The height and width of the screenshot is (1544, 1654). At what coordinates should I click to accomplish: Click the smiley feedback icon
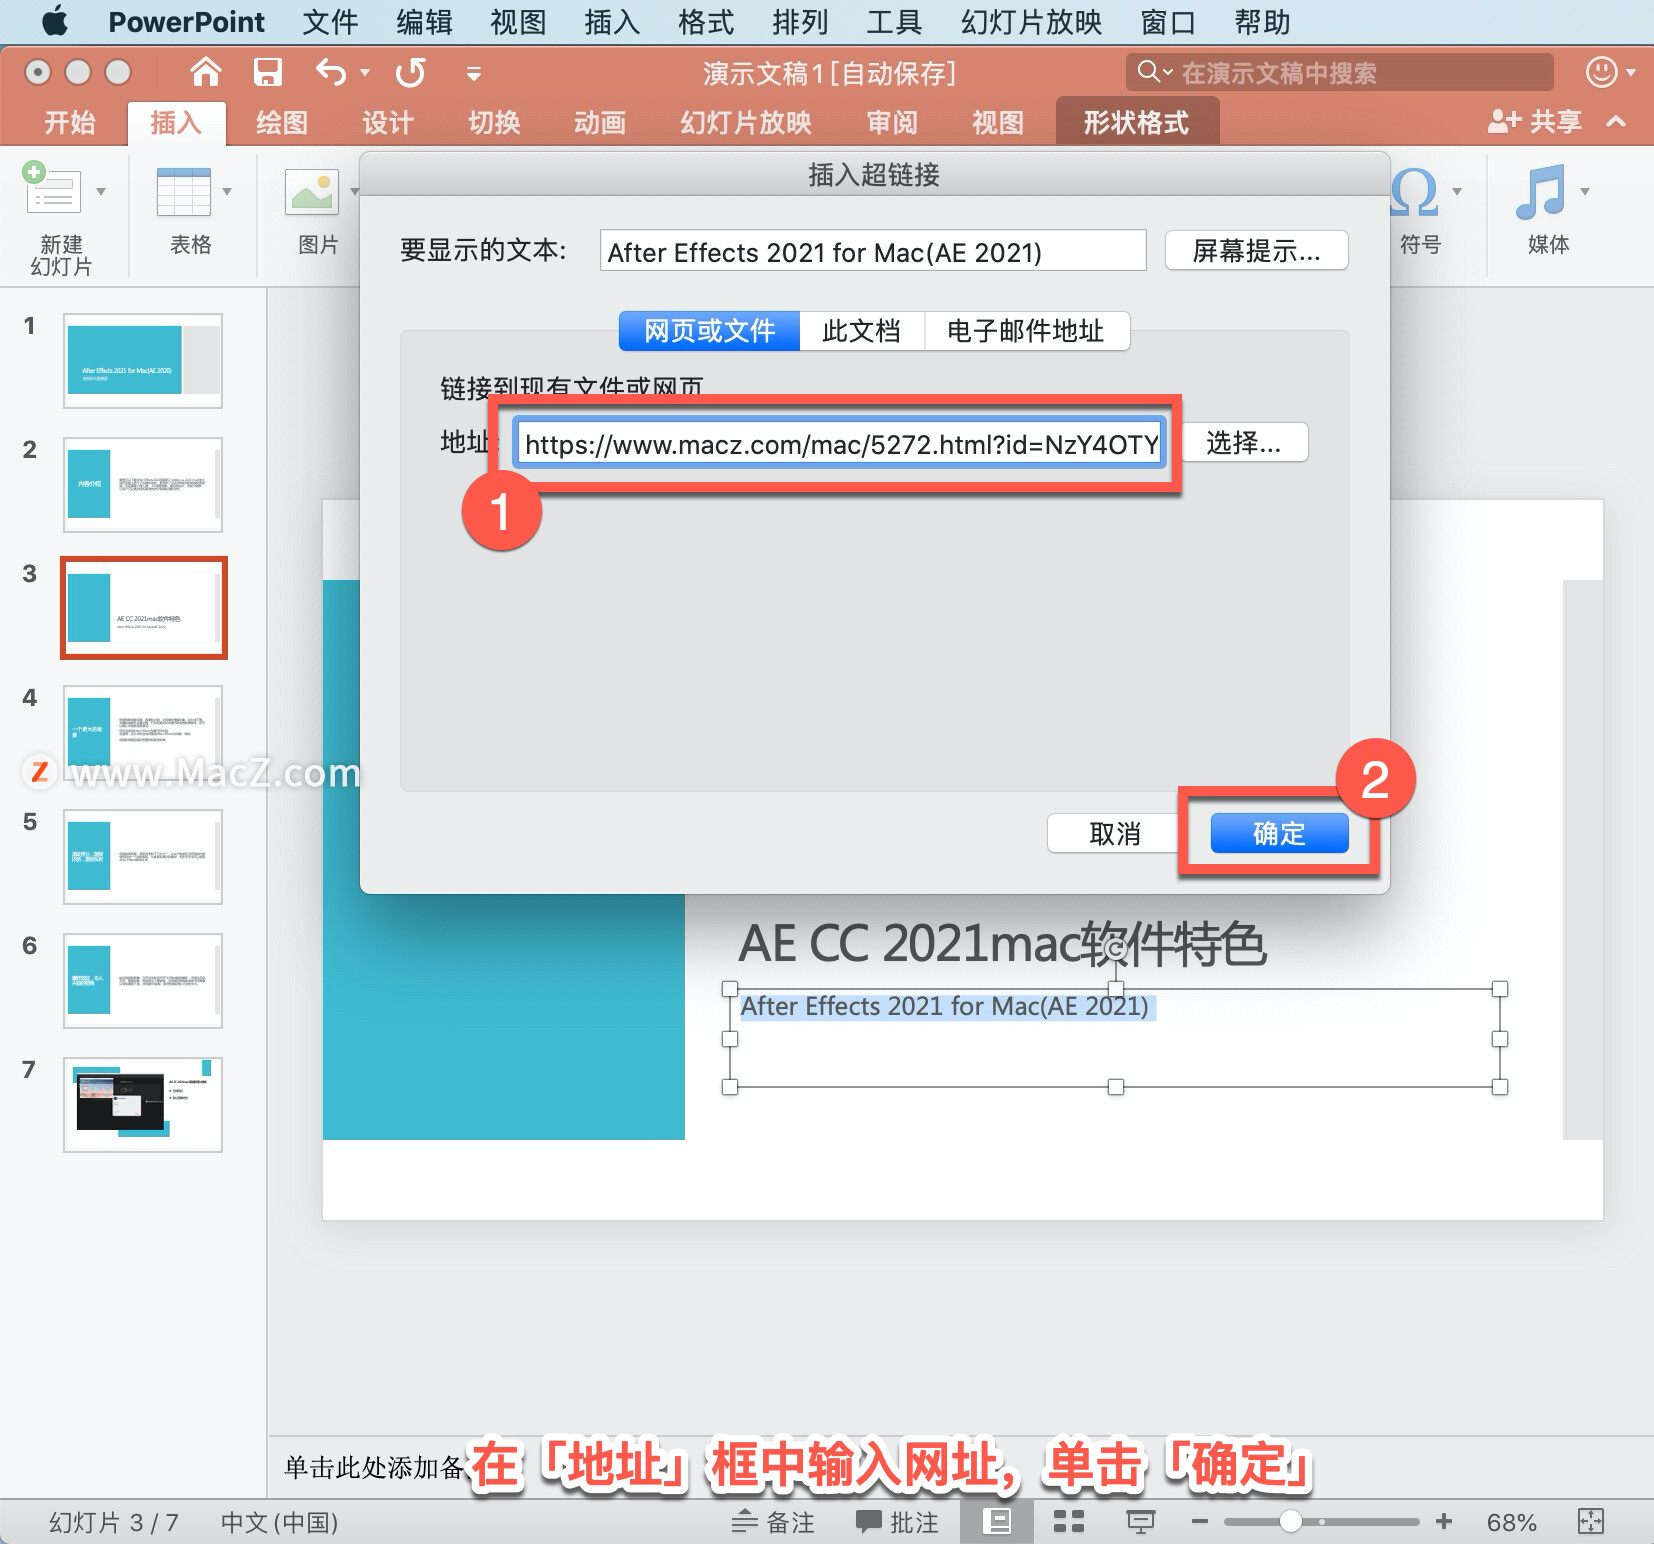pos(1602,72)
